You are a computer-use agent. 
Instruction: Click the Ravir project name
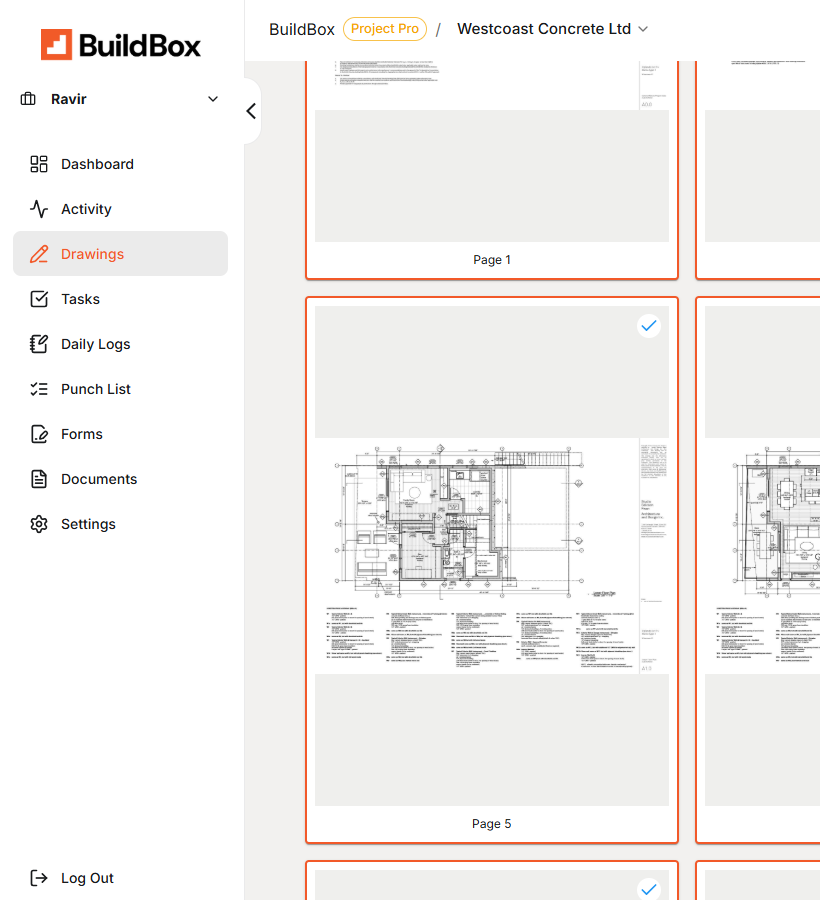pos(69,99)
